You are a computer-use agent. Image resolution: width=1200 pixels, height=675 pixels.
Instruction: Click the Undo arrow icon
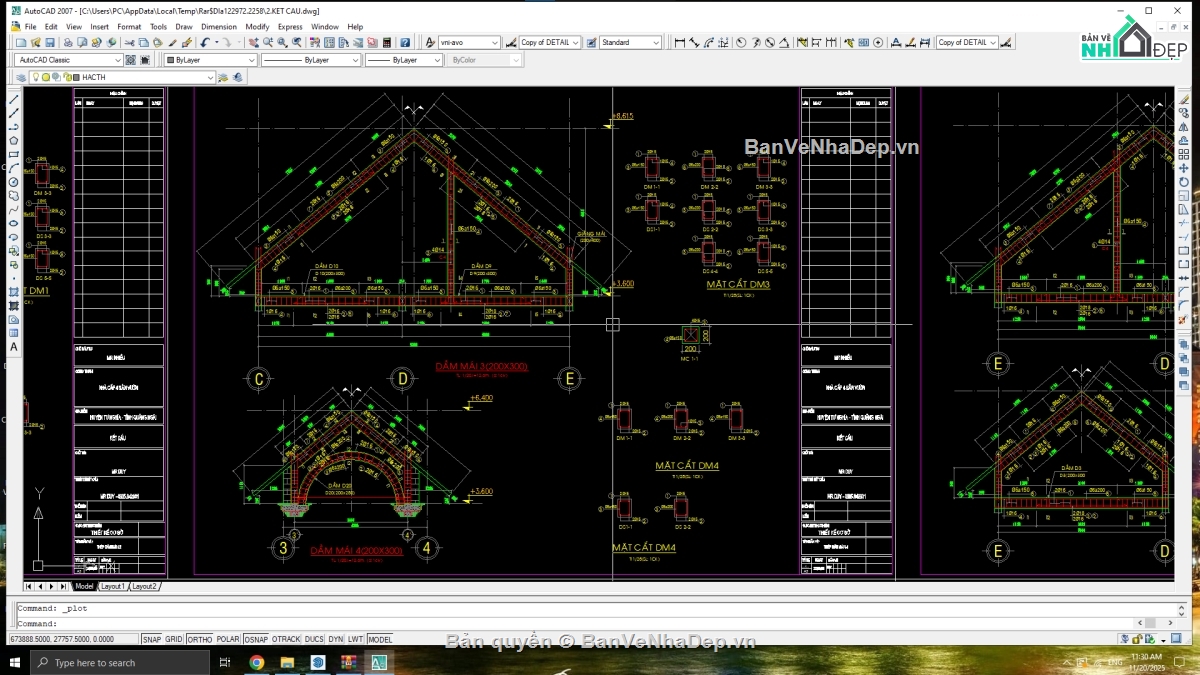(x=204, y=43)
